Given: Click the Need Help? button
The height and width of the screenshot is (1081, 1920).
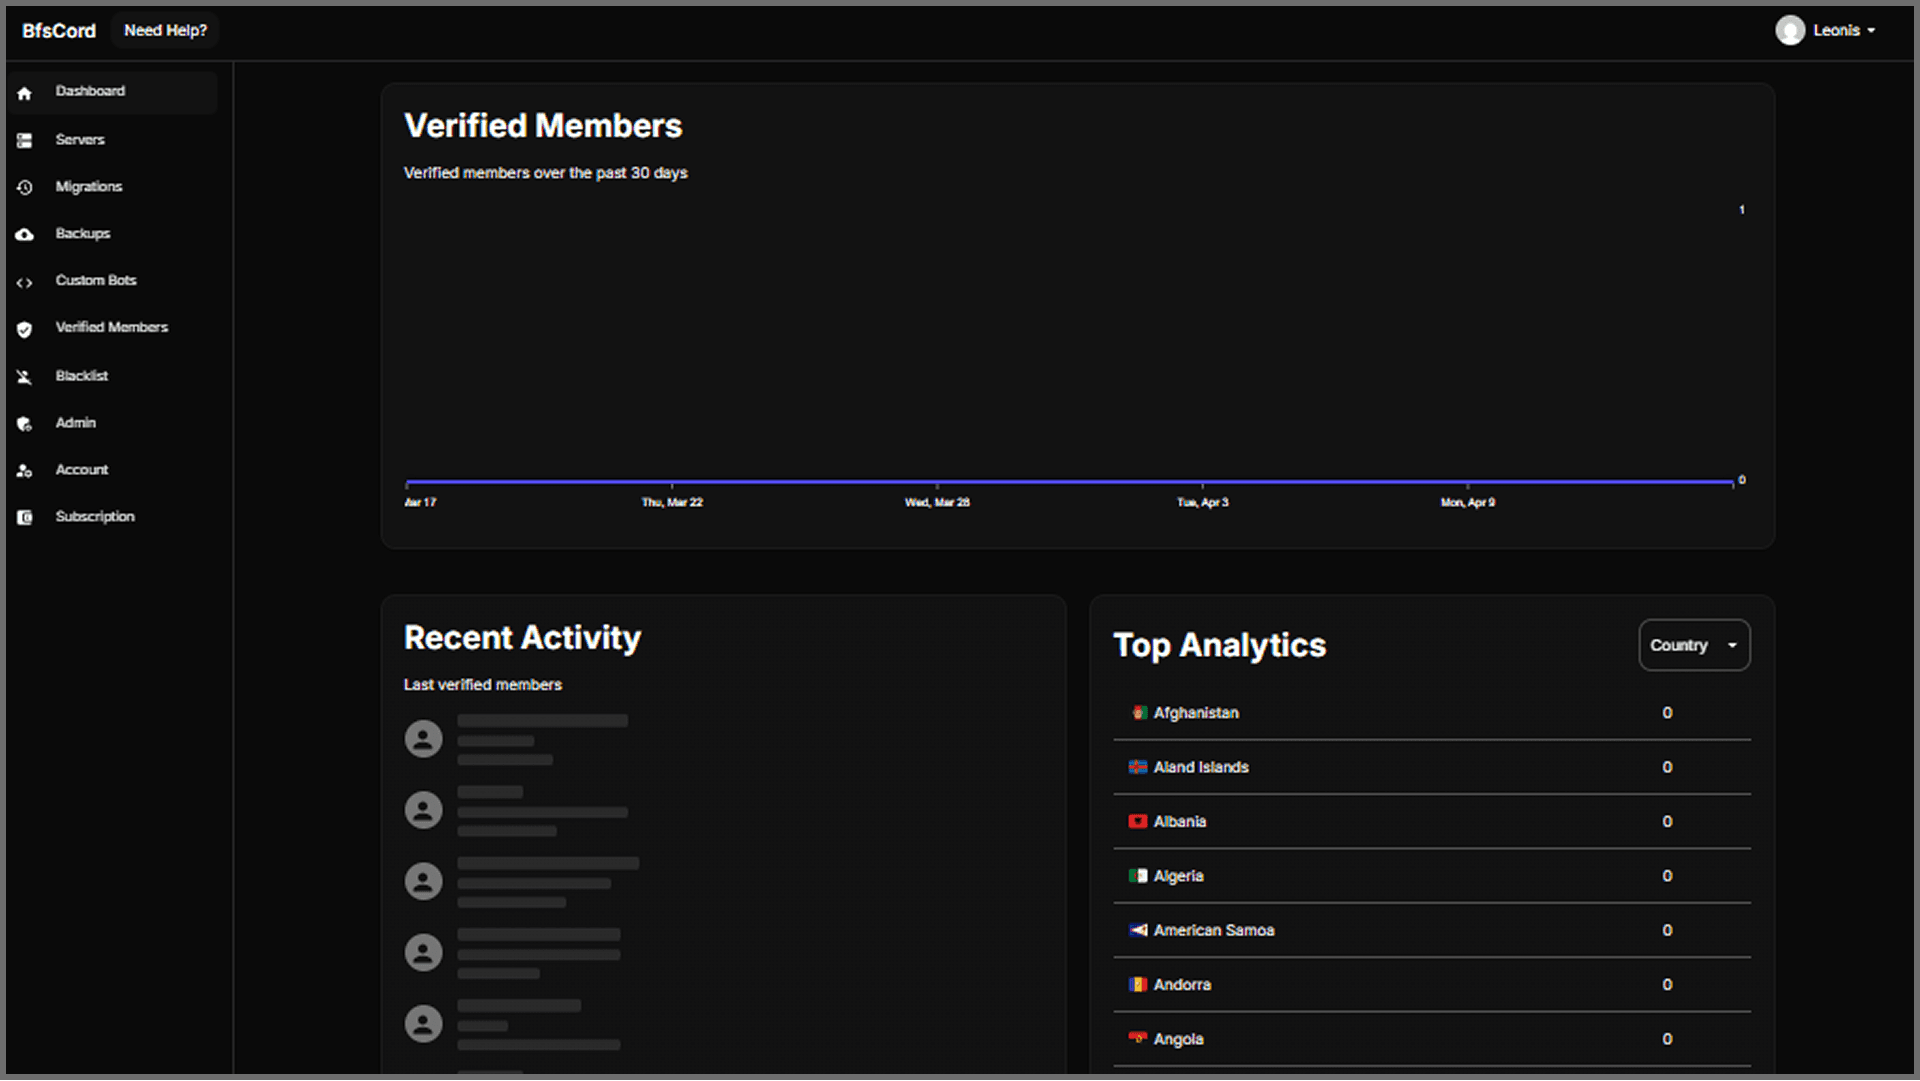Looking at the screenshot, I should (x=165, y=31).
